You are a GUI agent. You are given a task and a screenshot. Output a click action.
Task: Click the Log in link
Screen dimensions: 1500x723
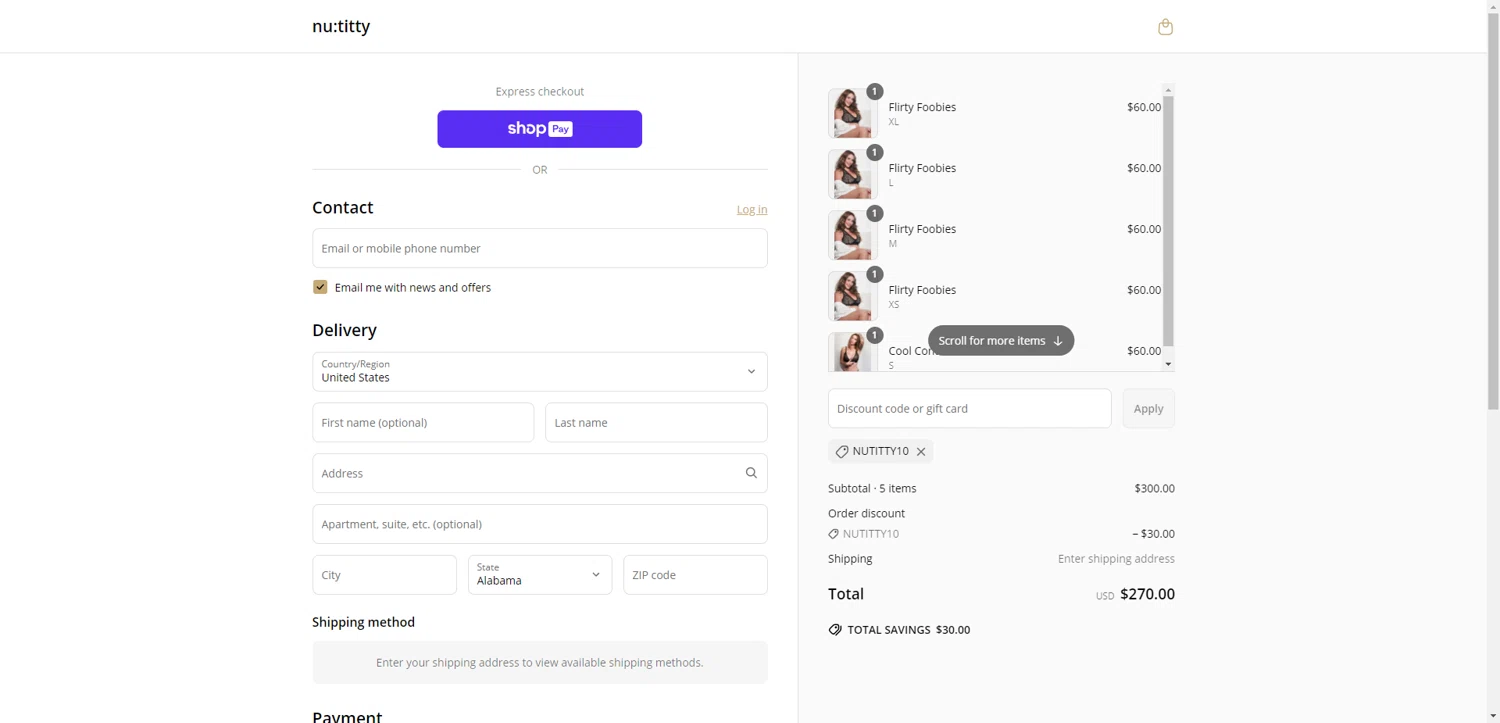coord(752,210)
